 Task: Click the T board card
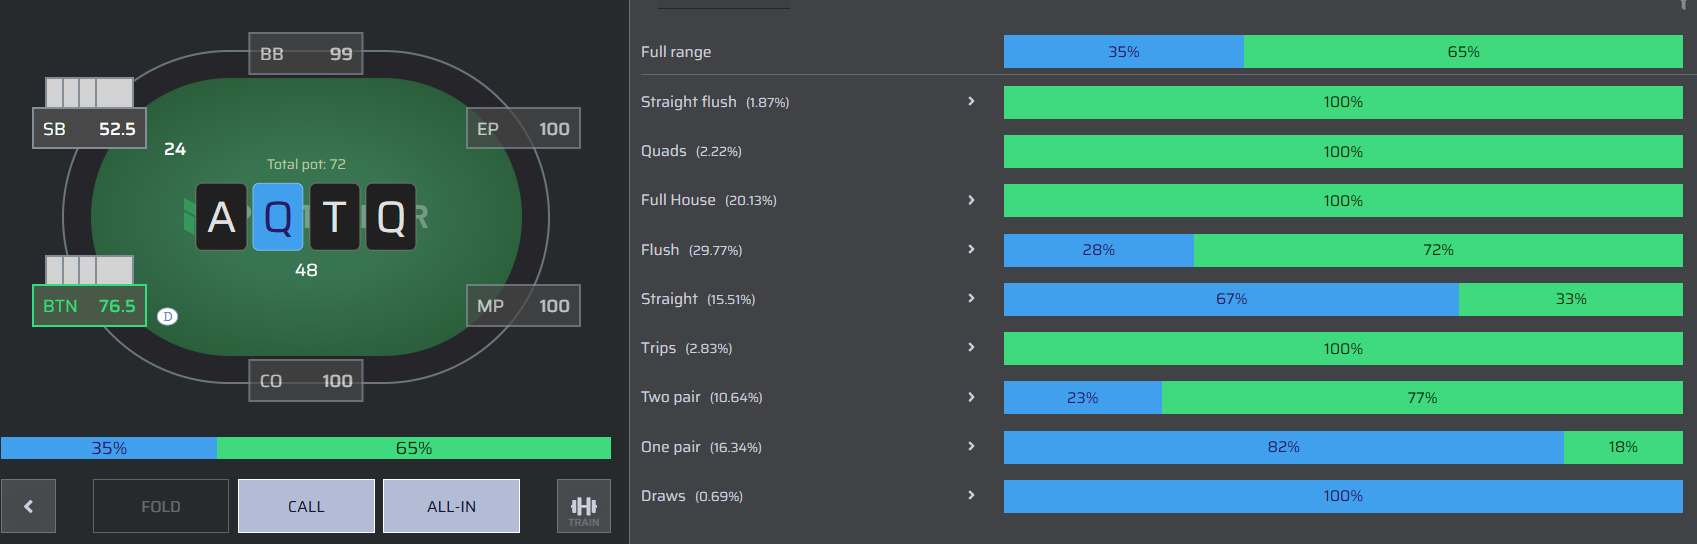334,217
